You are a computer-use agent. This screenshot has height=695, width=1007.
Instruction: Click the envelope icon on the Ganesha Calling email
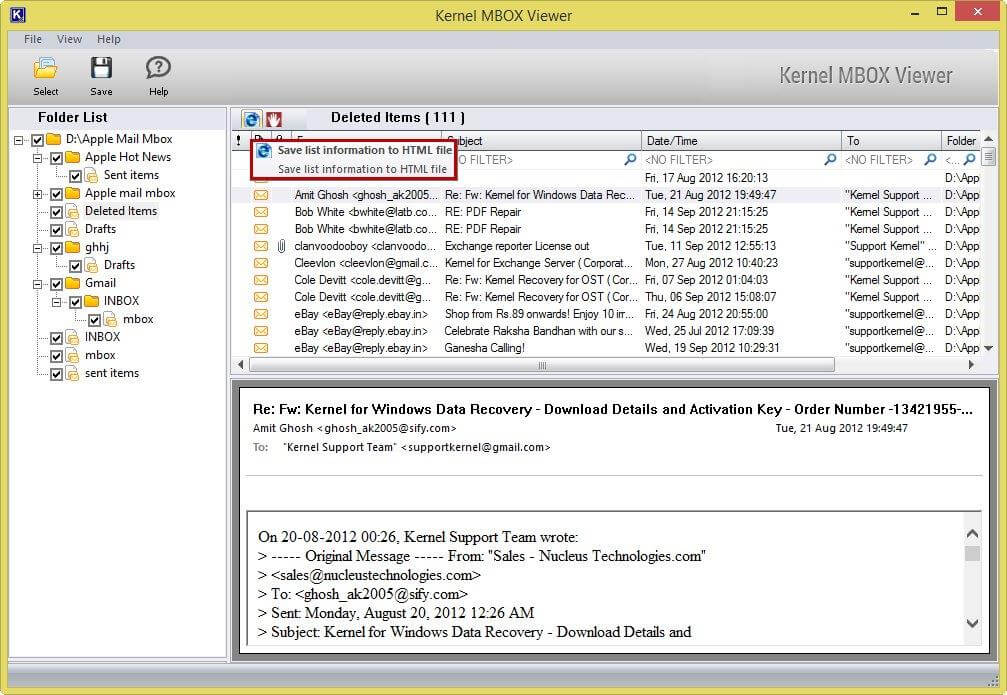(261, 348)
